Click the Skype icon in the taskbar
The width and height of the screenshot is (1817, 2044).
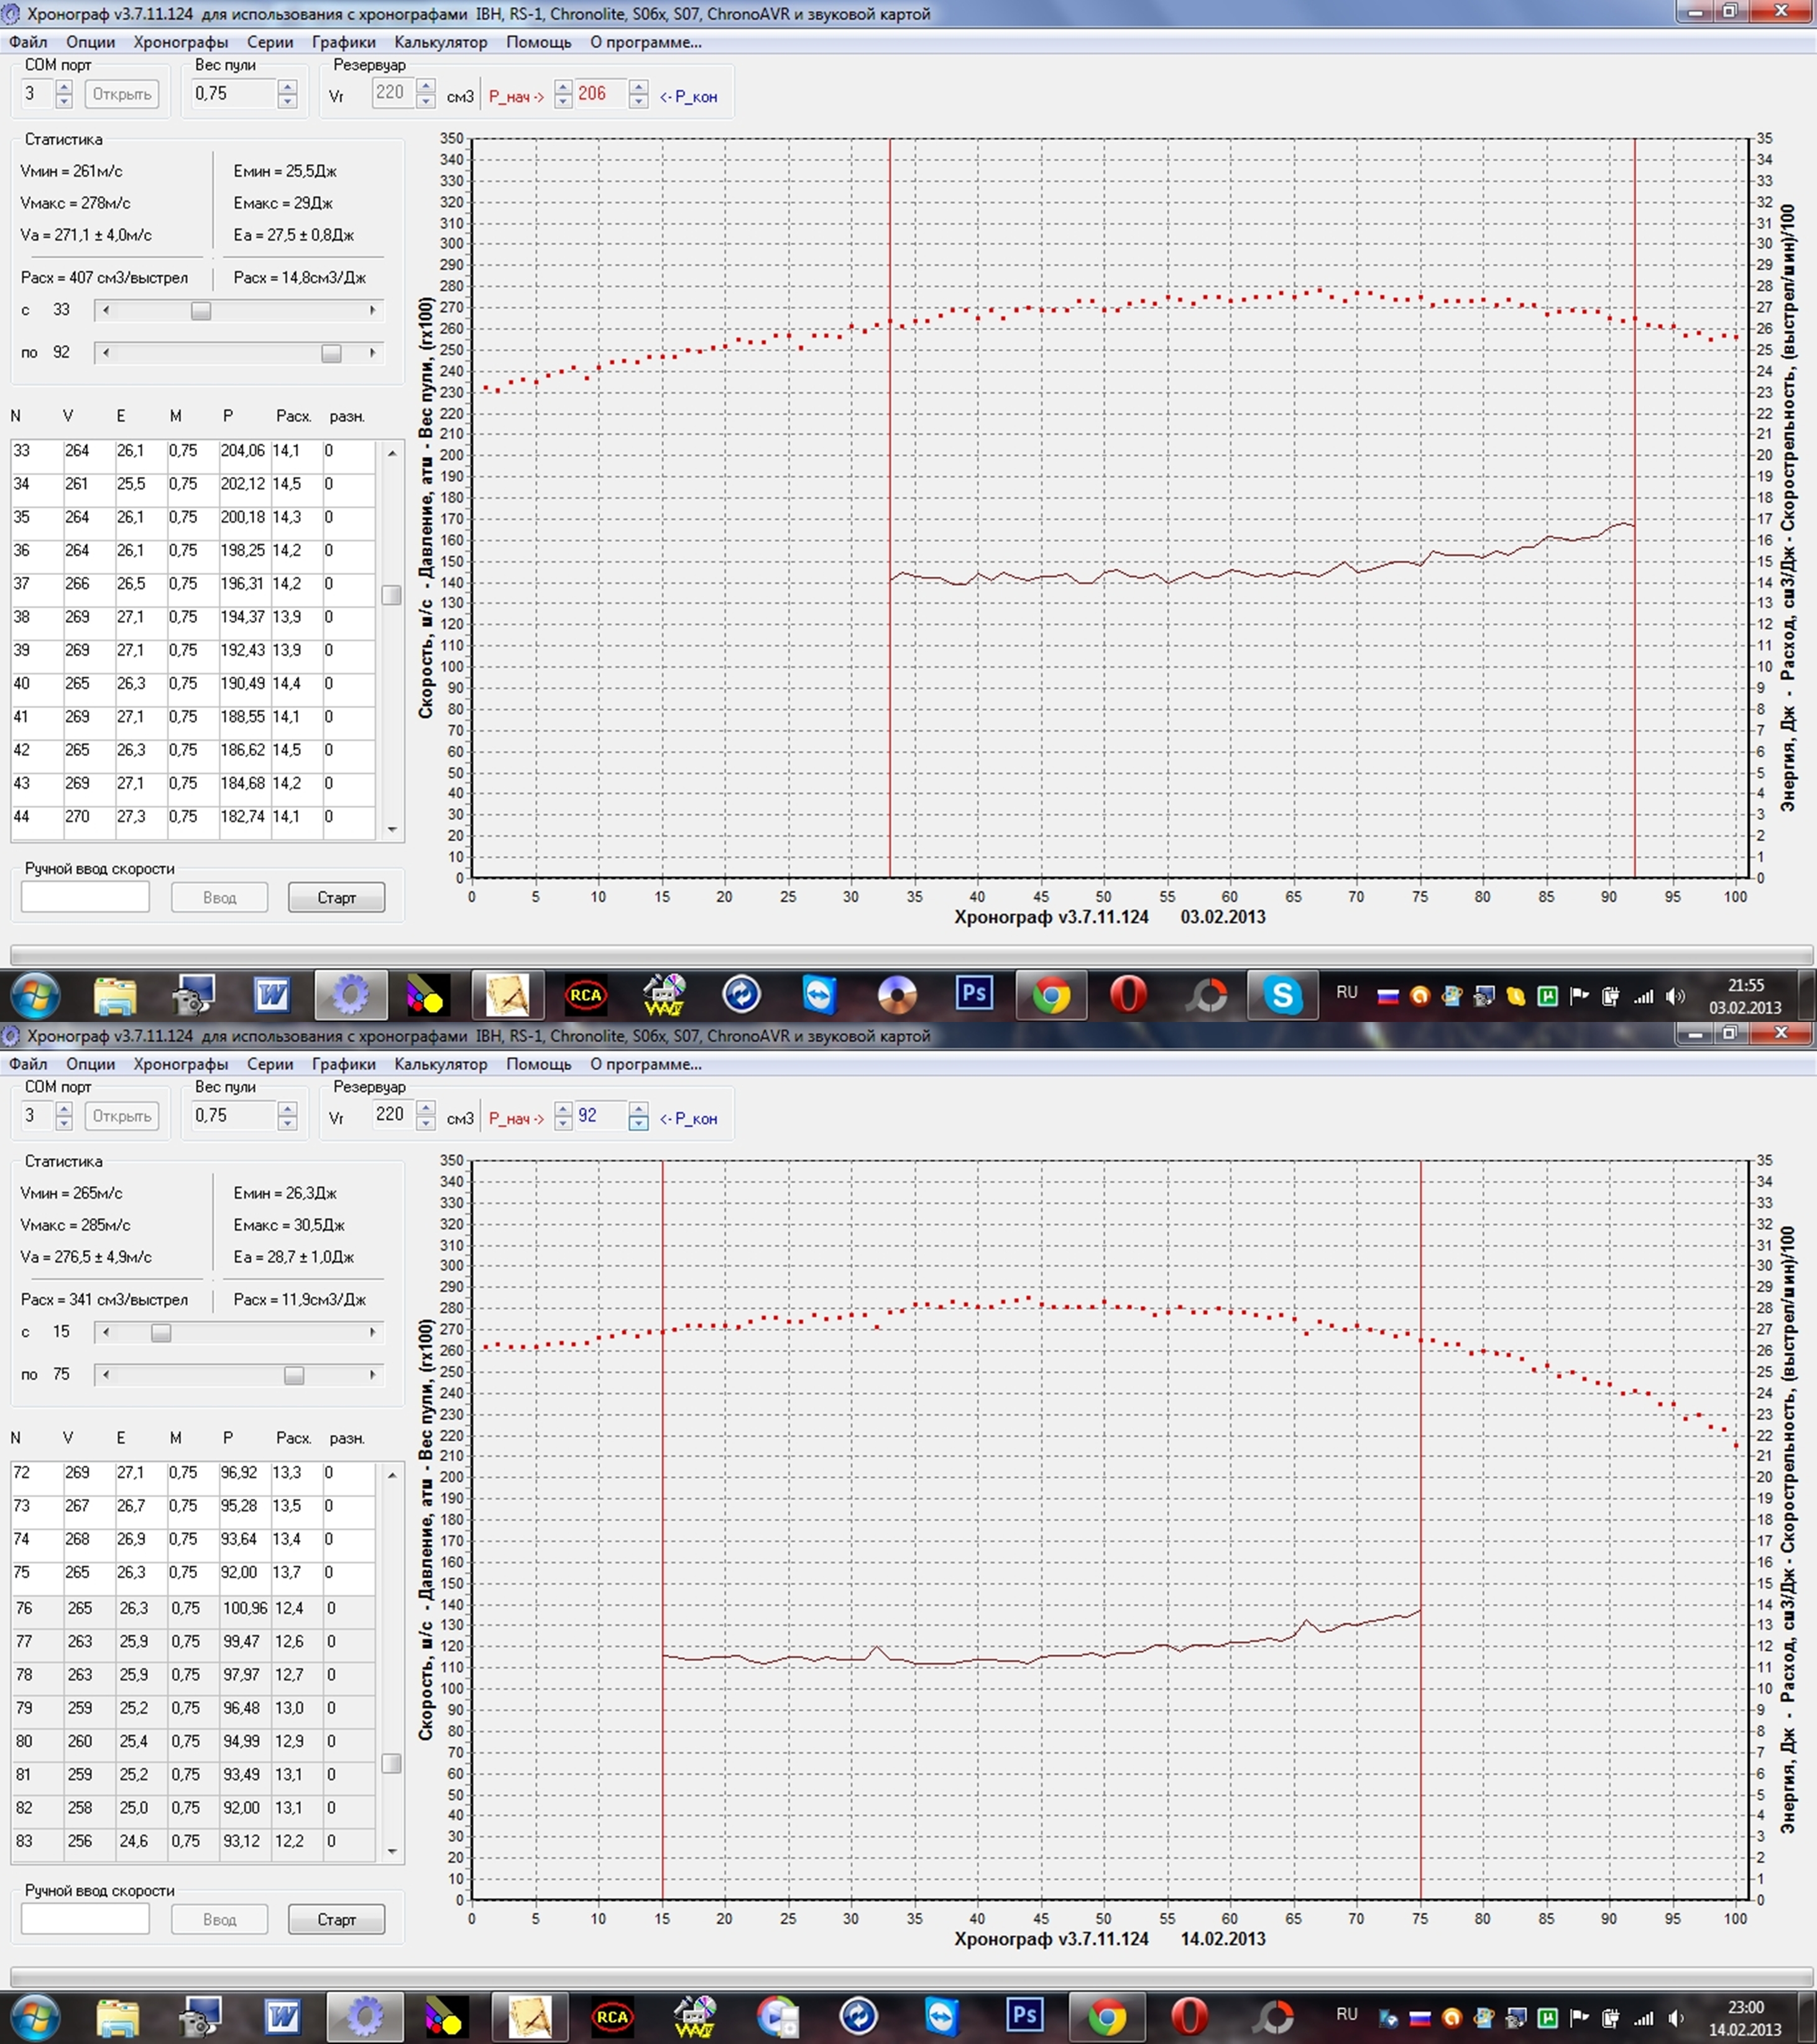(1282, 995)
